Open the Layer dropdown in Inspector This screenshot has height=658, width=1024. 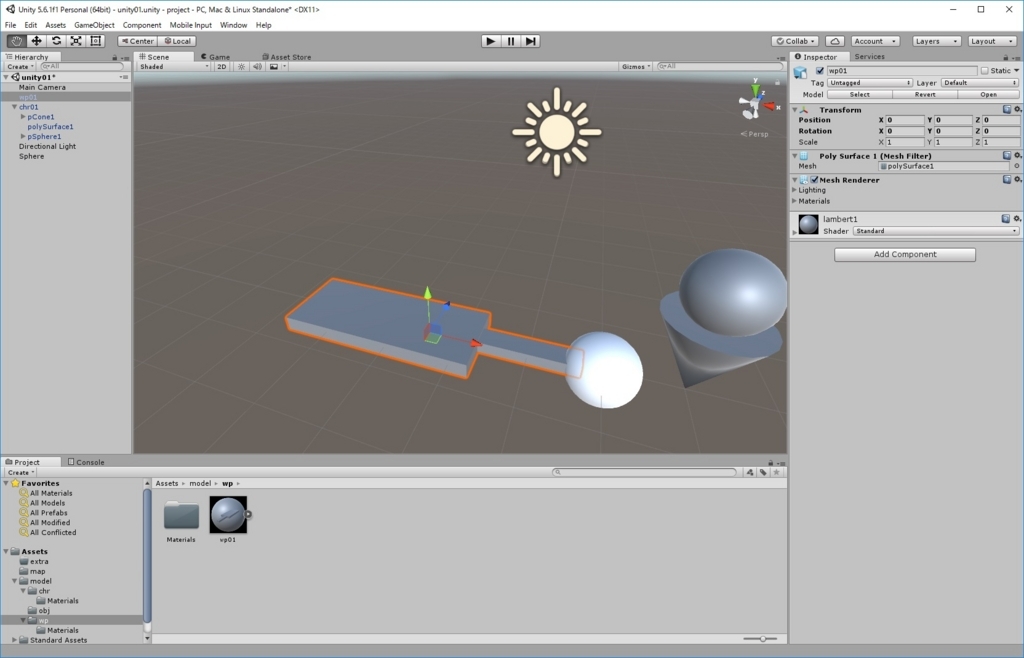pyautogui.click(x=980, y=83)
